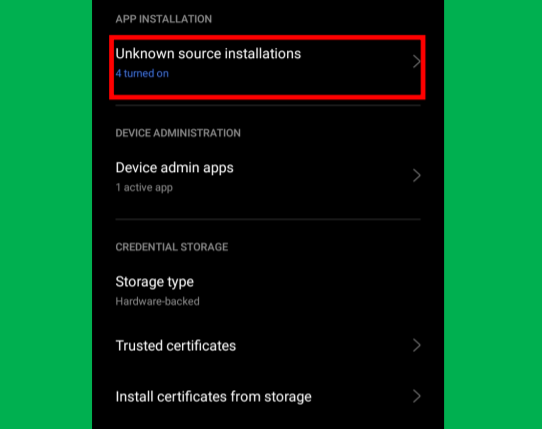542x429 pixels.
Task: Click the divider line below Unknown source installations
Action: coord(268,105)
